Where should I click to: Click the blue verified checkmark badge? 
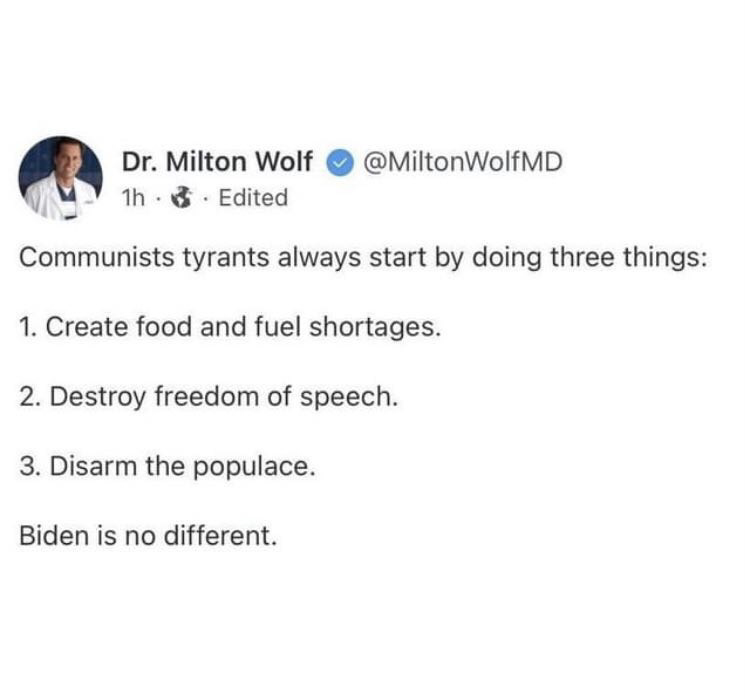click(340, 163)
